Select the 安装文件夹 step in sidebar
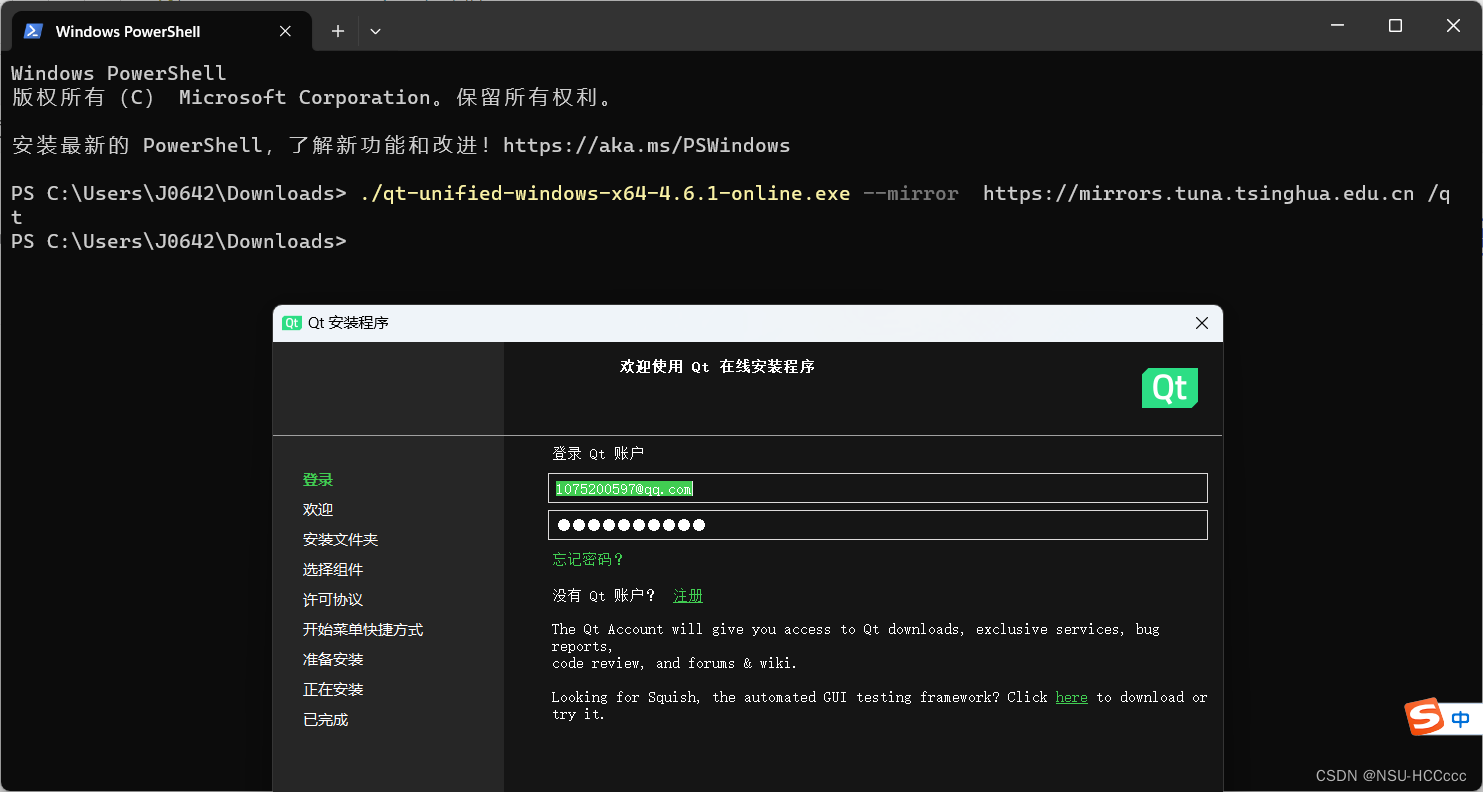The height and width of the screenshot is (792, 1483). (x=340, y=540)
